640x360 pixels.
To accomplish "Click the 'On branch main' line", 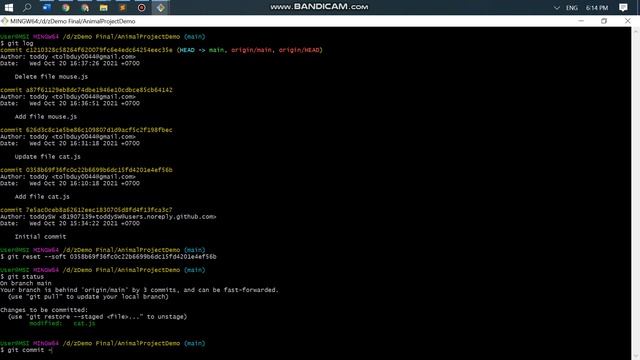I will [x=26, y=283].
